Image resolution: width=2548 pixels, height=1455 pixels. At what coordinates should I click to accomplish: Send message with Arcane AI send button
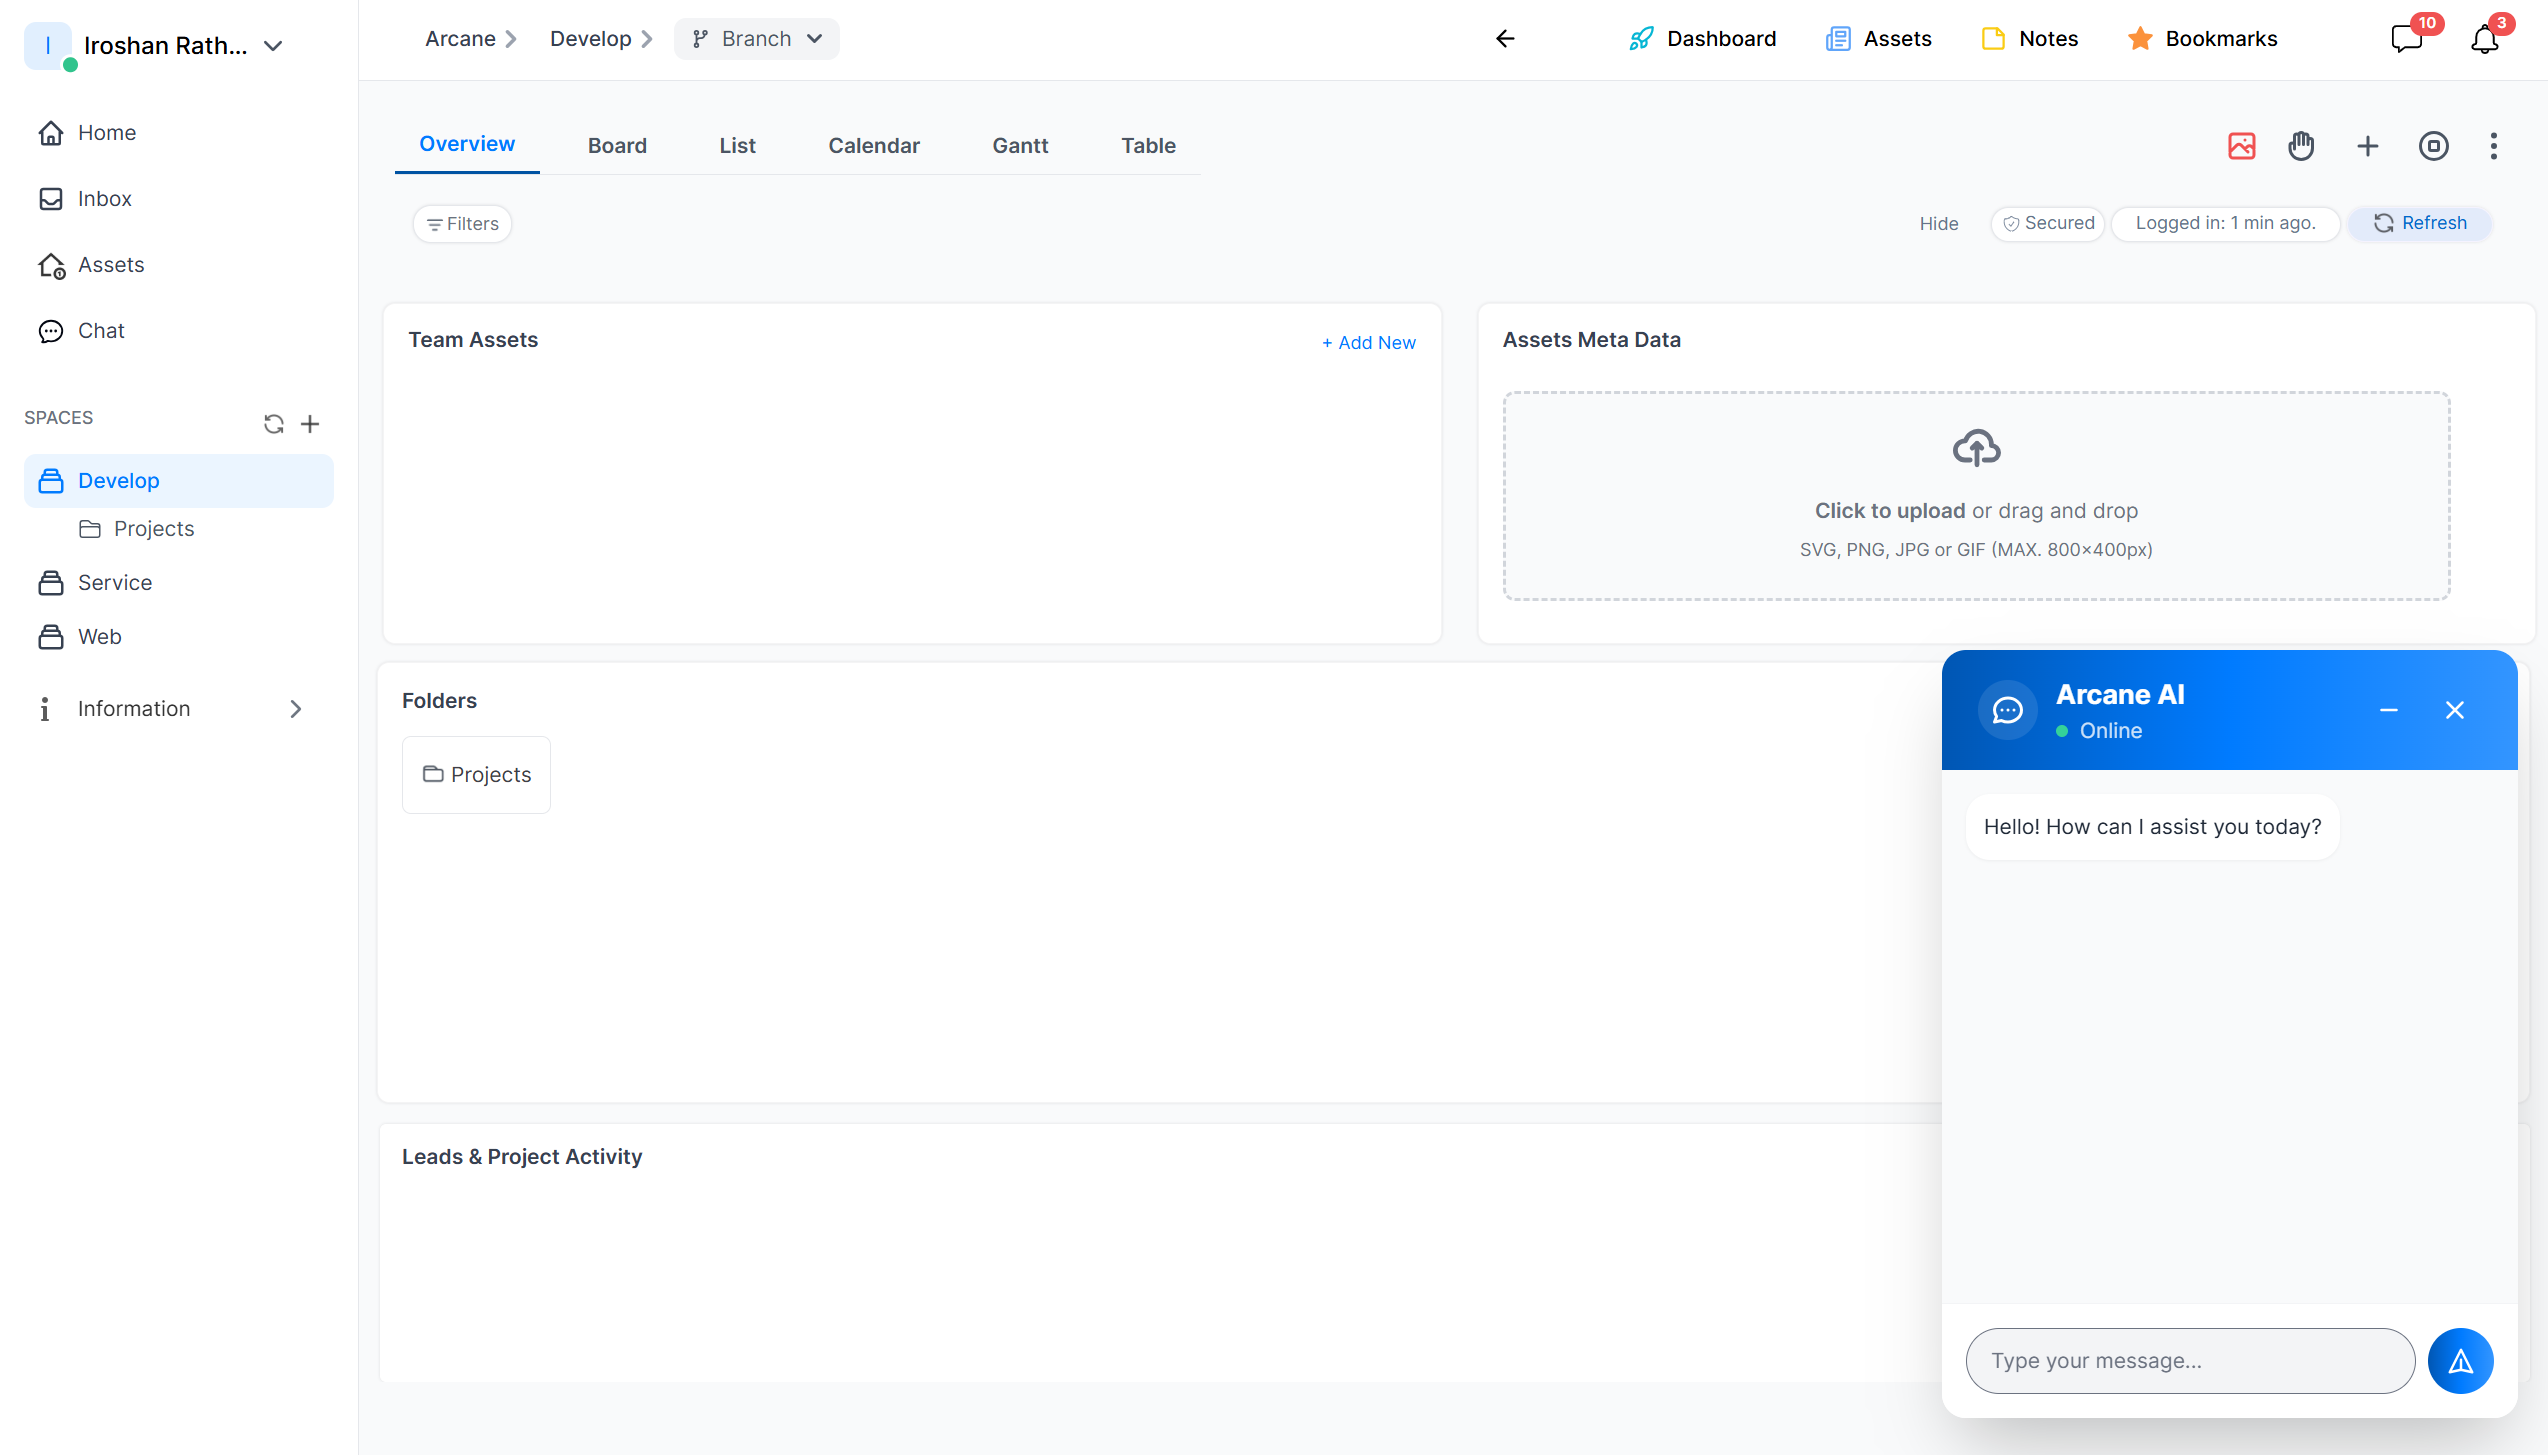coord(2460,1360)
